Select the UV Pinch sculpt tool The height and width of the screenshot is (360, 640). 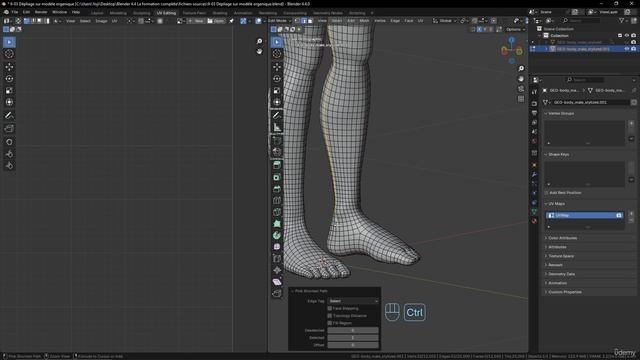pos(9,166)
